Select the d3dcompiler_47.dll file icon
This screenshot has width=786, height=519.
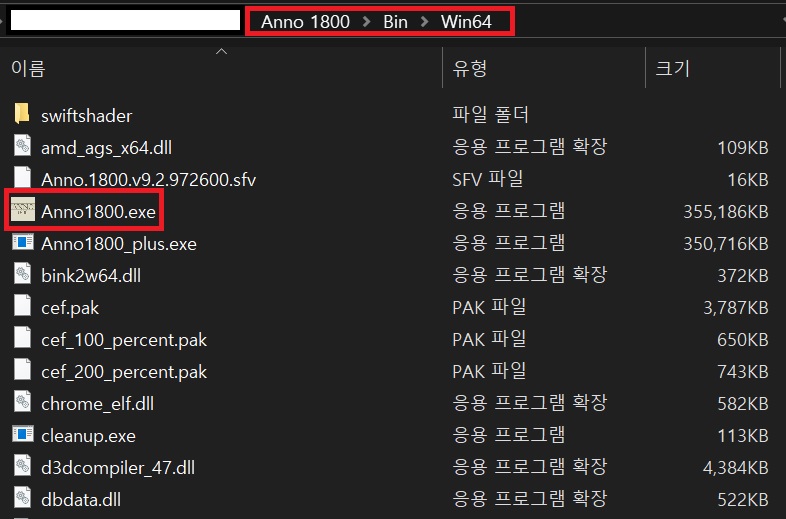point(22,465)
